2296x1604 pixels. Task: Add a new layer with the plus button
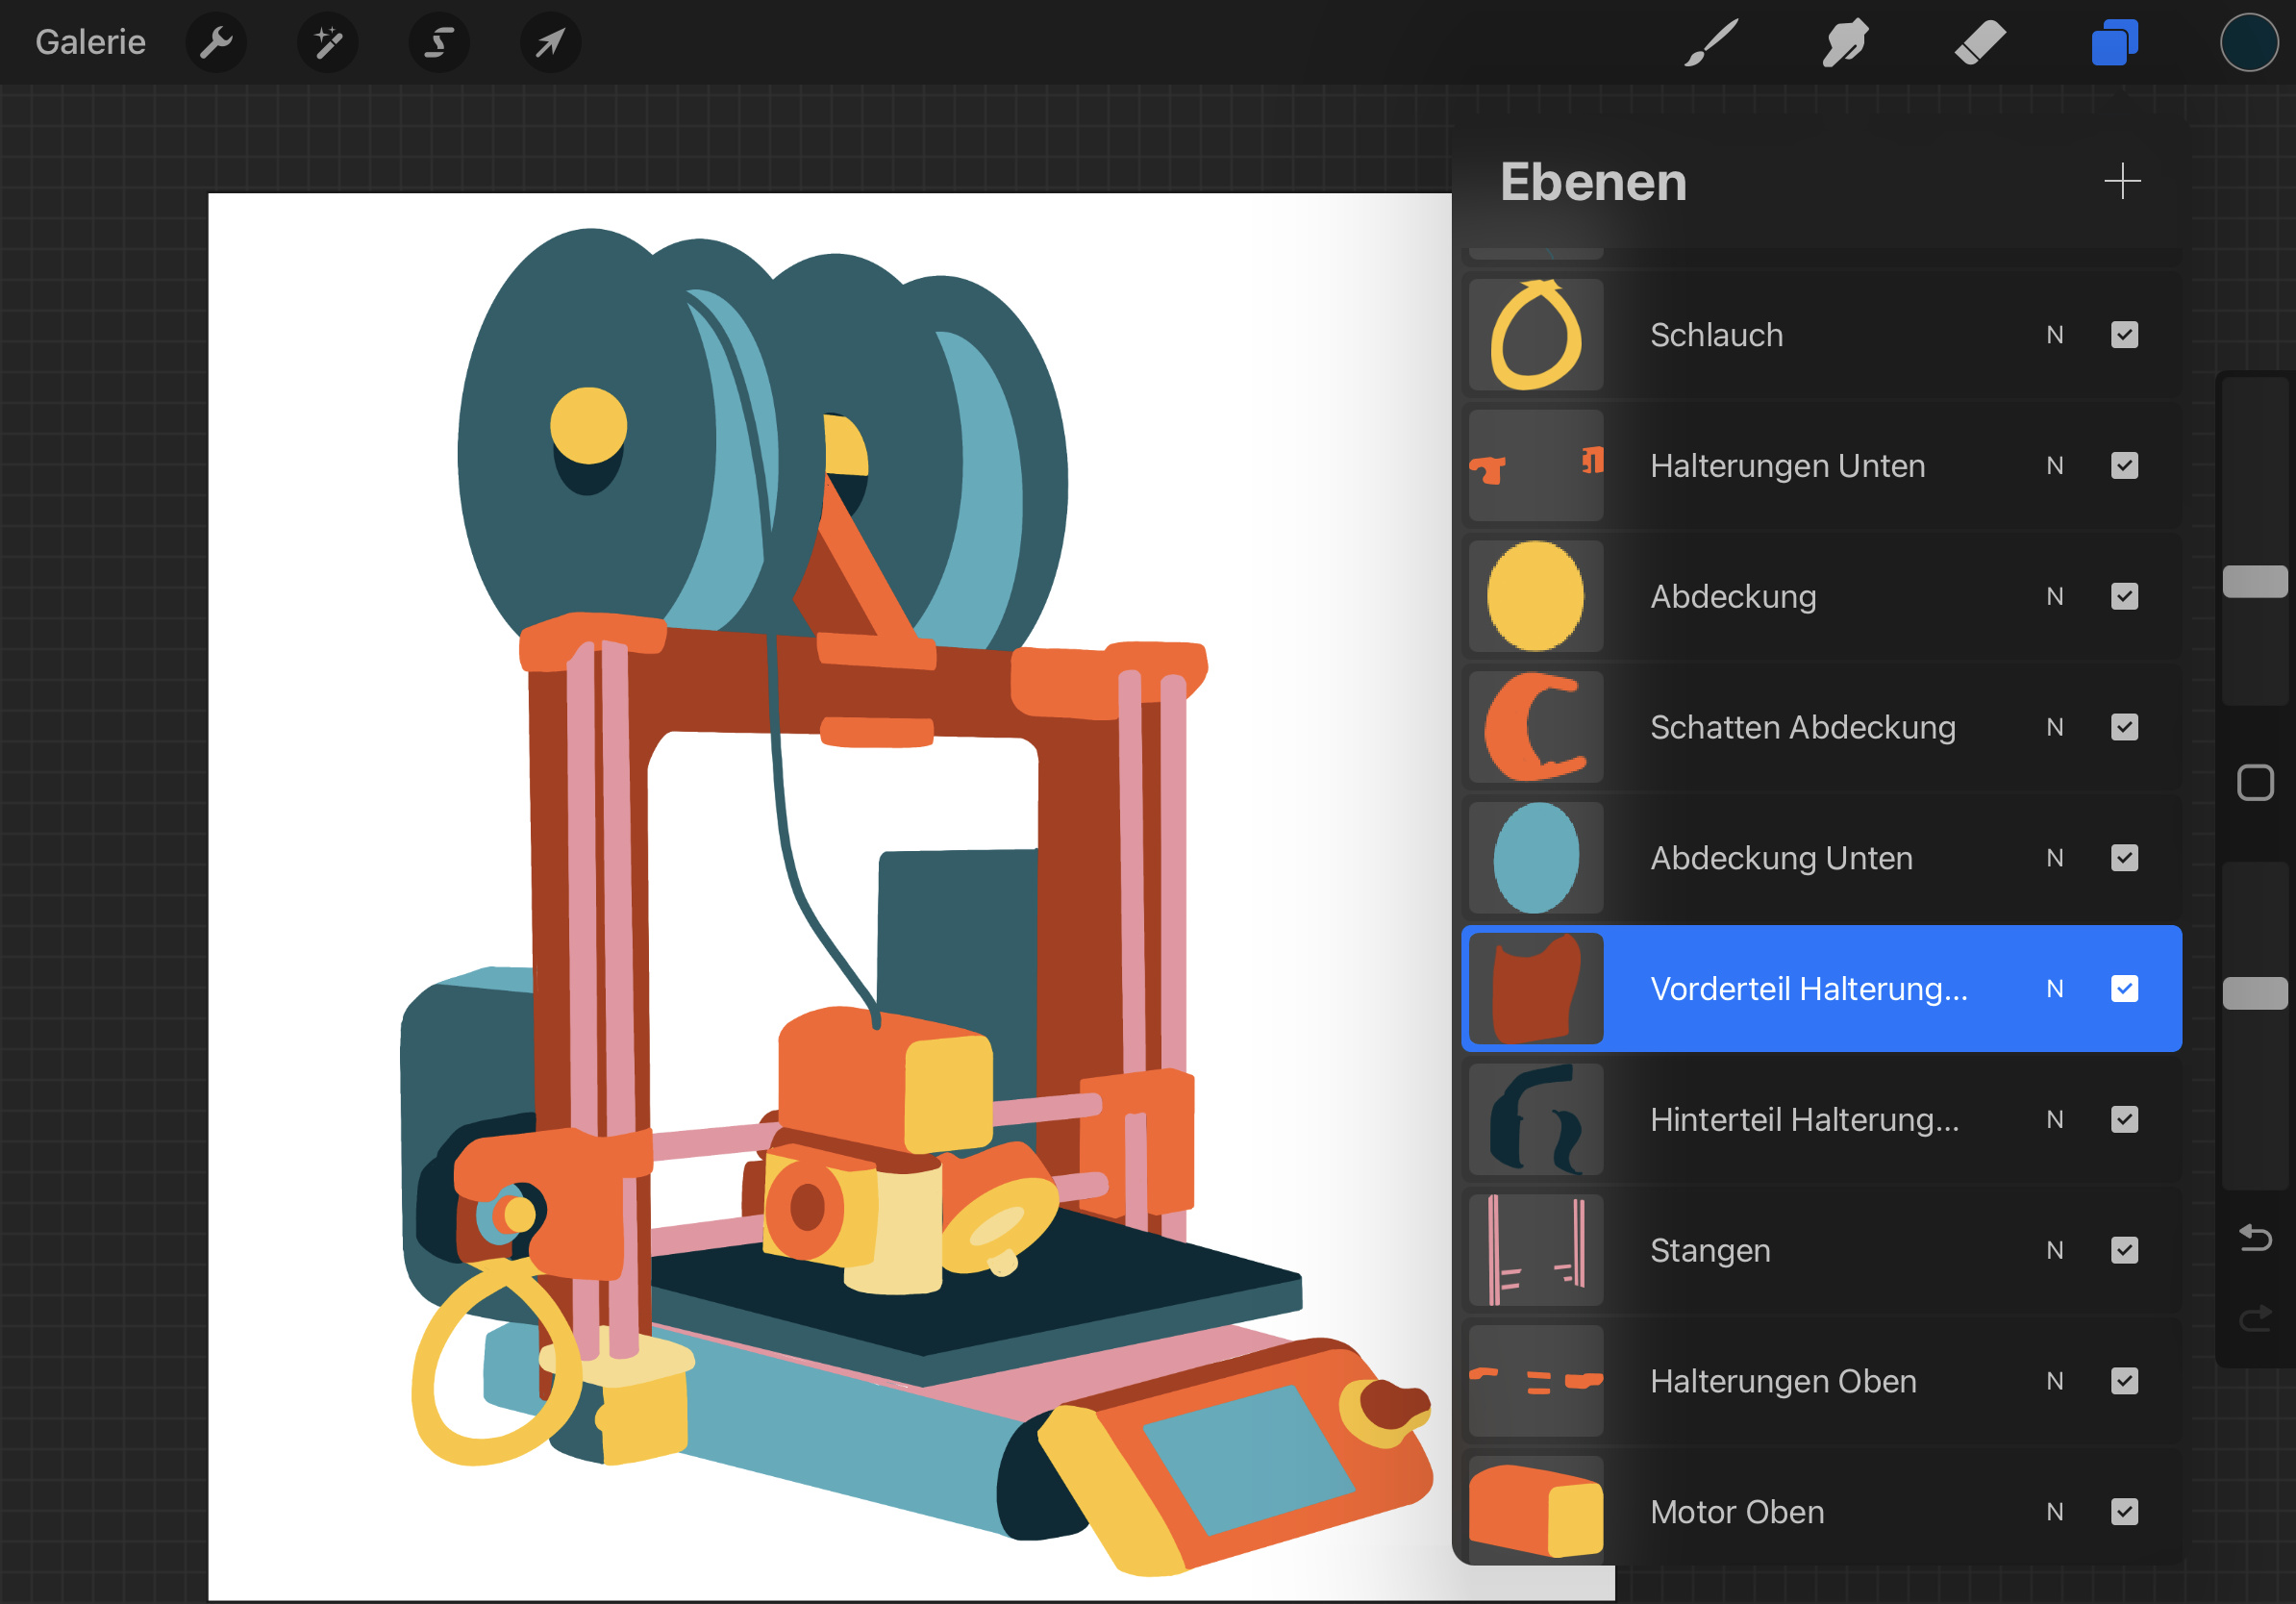click(x=2123, y=181)
